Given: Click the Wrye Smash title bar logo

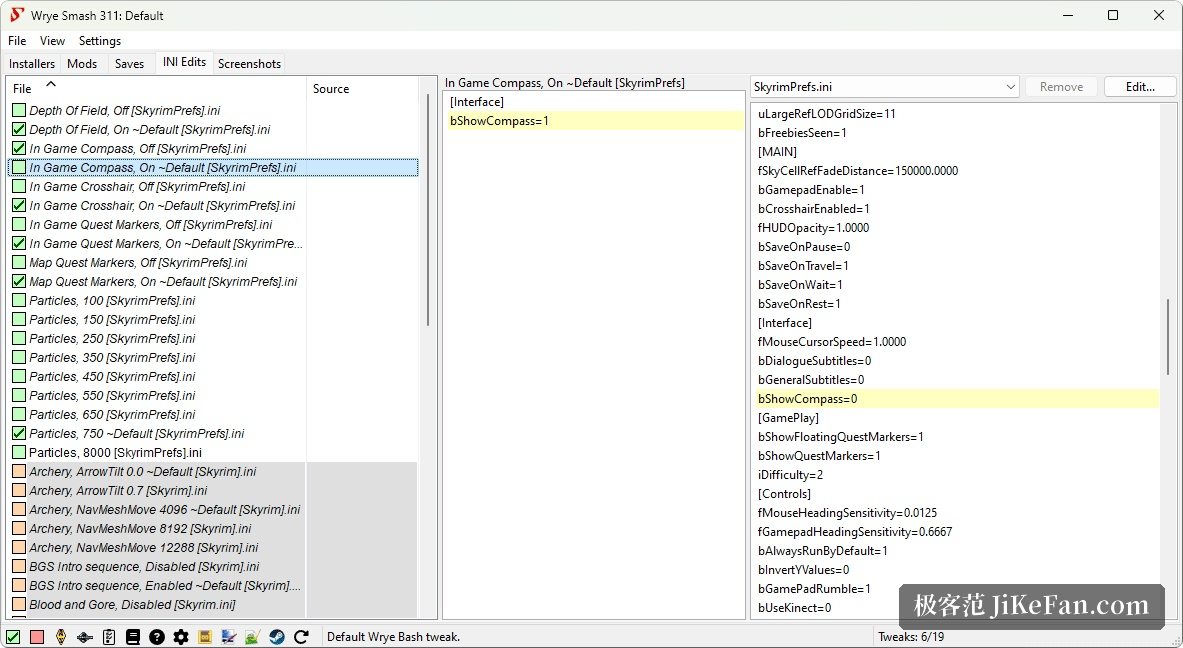Looking at the screenshot, I should coord(16,15).
